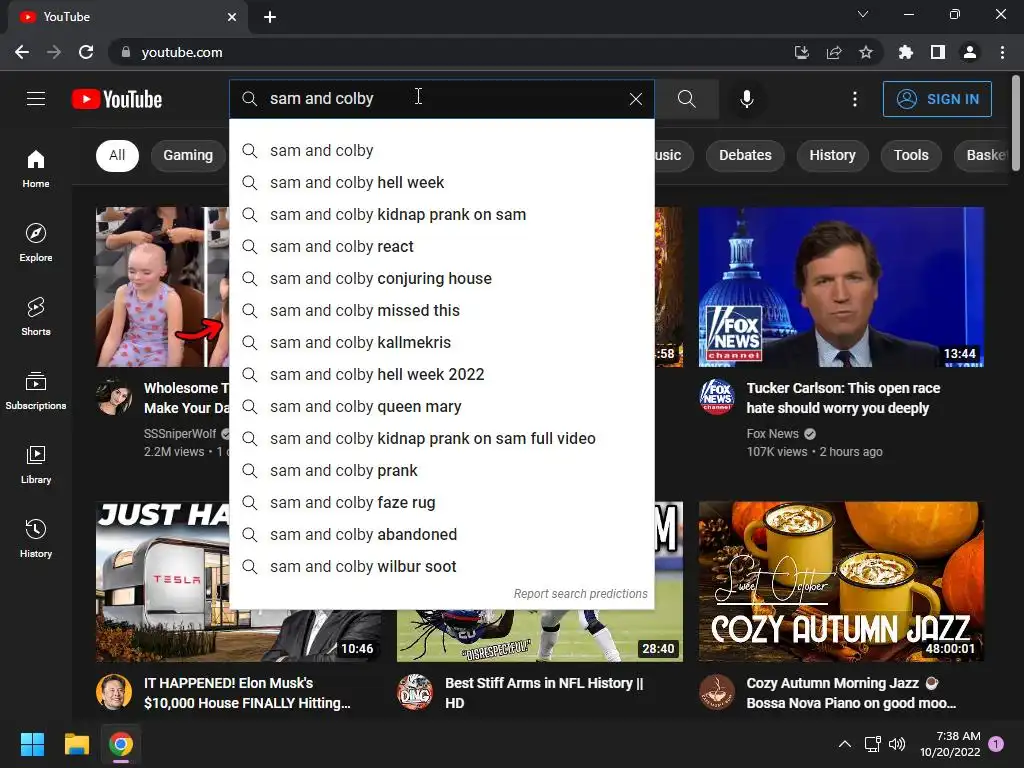Open the Cozy Autumn Jazz thumbnail
The image size is (1024, 768).
tap(841, 581)
